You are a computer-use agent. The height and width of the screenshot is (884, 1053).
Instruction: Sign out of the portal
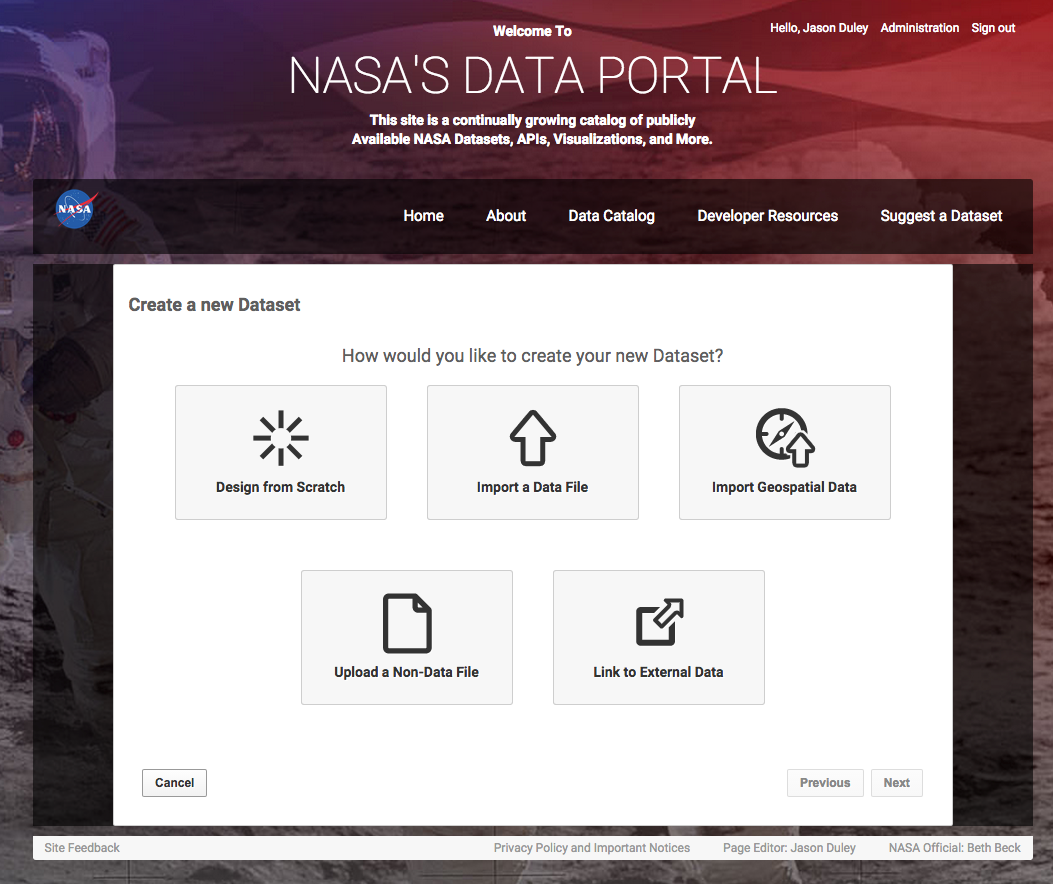click(x=993, y=28)
